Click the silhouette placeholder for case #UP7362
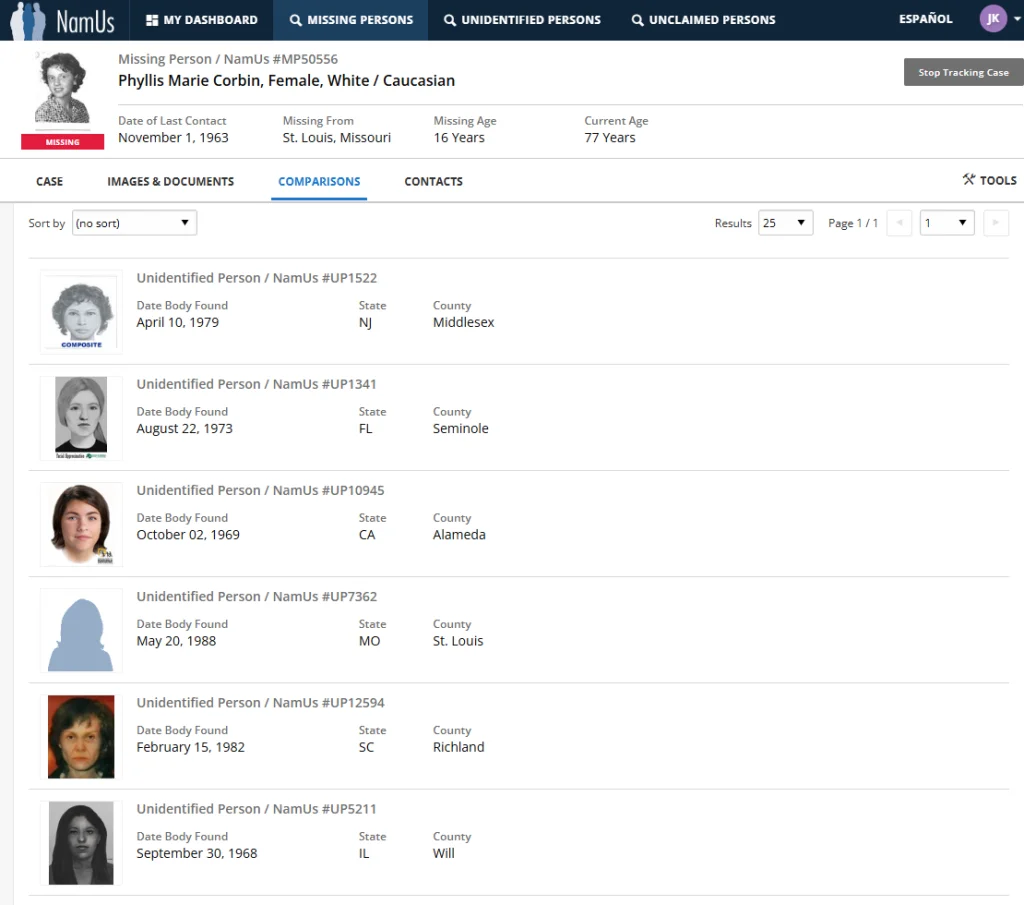This screenshot has height=905, width=1024. pyautogui.click(x=81, y=630)
